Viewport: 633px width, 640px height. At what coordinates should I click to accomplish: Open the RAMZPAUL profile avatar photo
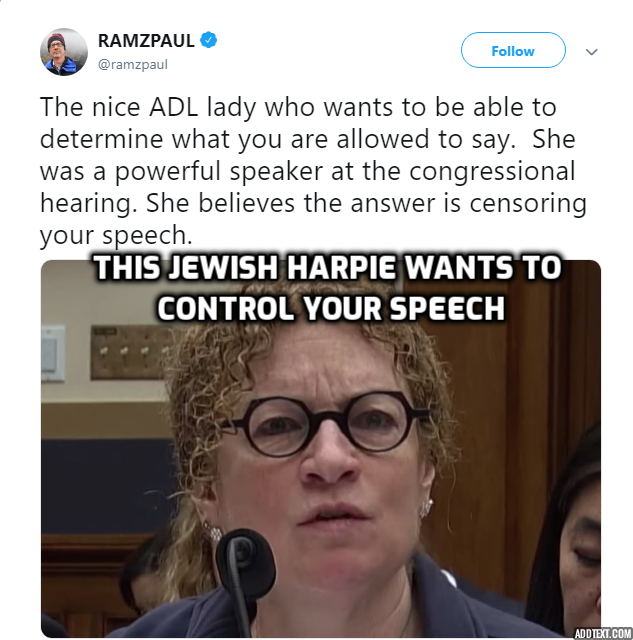click(x=64, y=52)
